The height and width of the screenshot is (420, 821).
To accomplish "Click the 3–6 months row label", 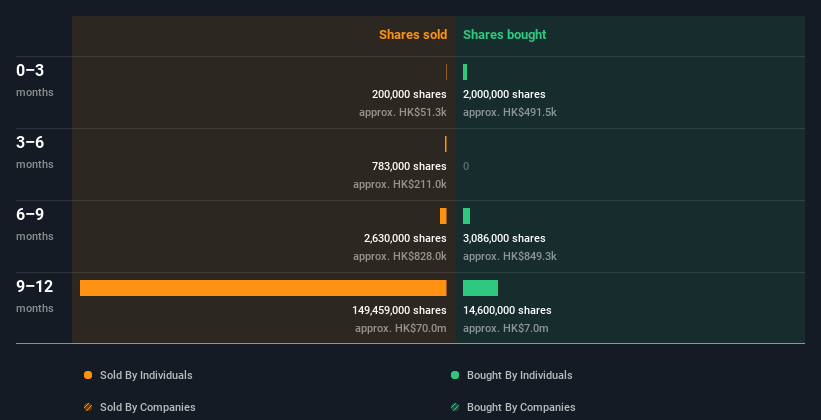I will (35, 152).
